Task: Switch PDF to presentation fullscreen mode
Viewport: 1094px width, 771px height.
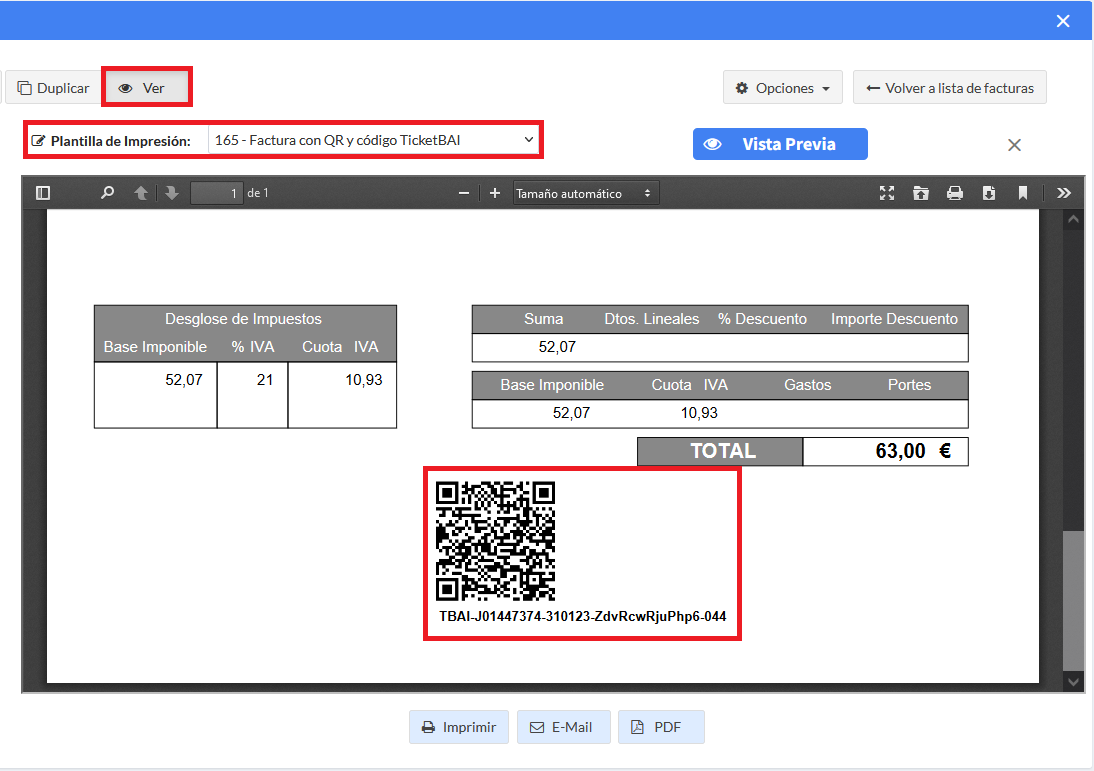Action: [x=887, y=193]
